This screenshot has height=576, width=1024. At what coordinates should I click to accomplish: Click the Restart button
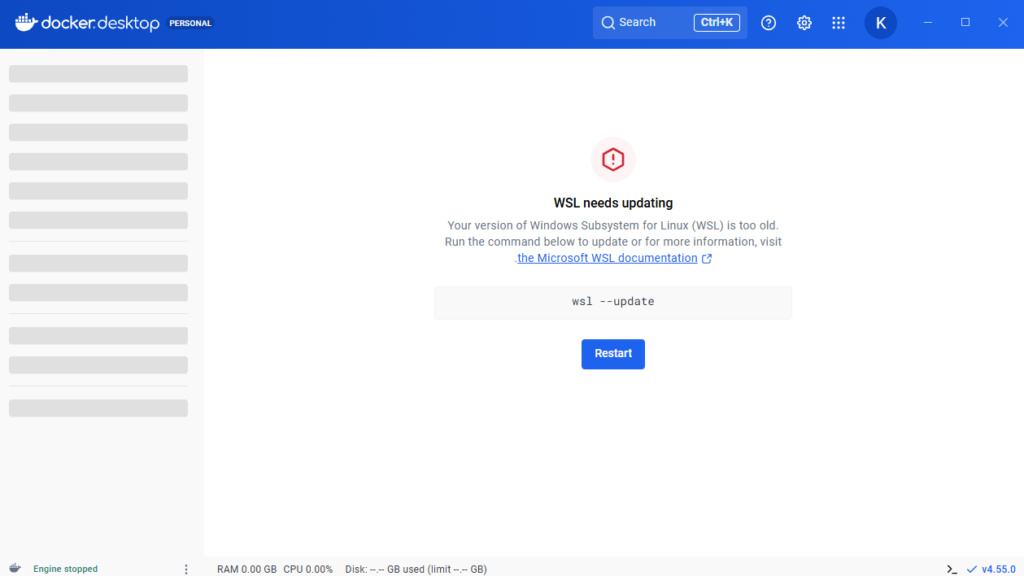[613, 354]
